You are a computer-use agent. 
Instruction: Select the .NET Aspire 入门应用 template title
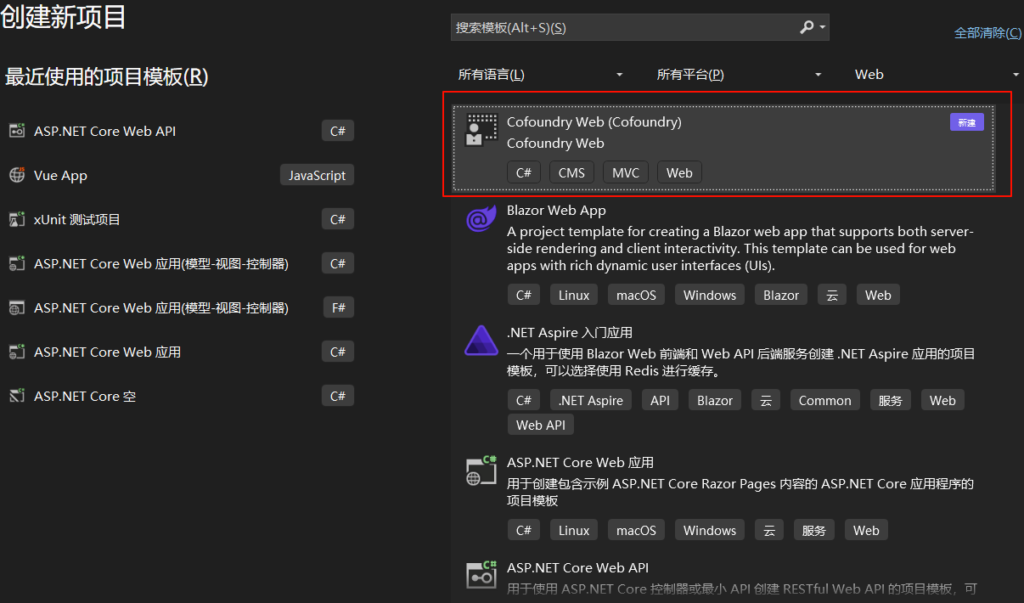569,333
